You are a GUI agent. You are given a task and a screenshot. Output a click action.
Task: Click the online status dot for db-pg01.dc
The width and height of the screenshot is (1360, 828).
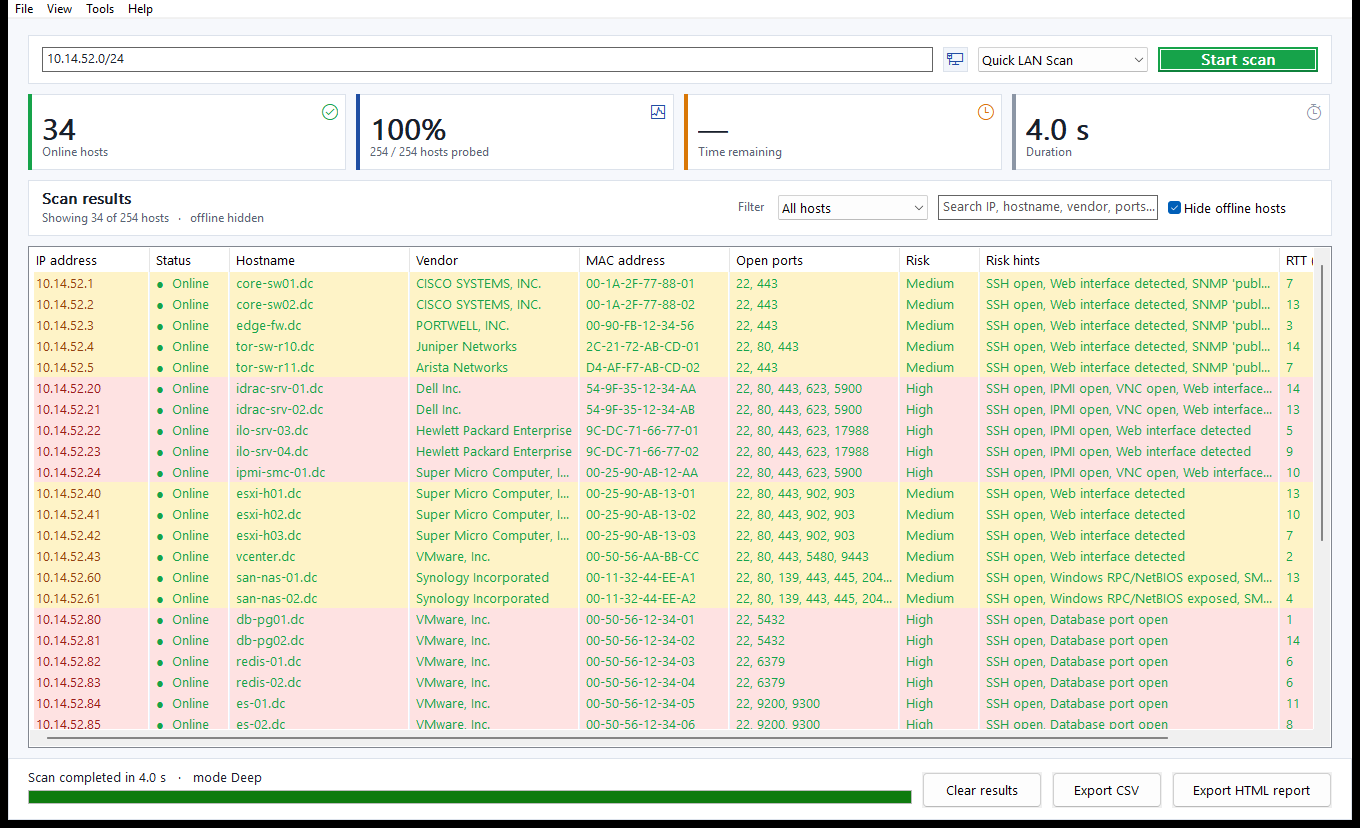click(160, 620)
